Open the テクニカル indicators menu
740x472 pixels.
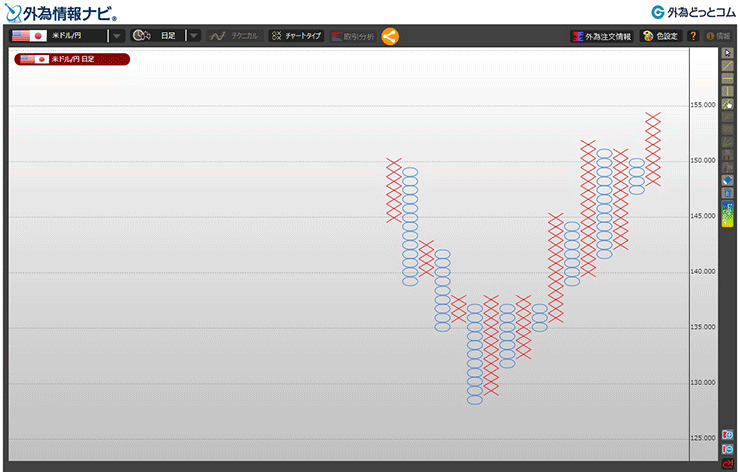[233, 36]
